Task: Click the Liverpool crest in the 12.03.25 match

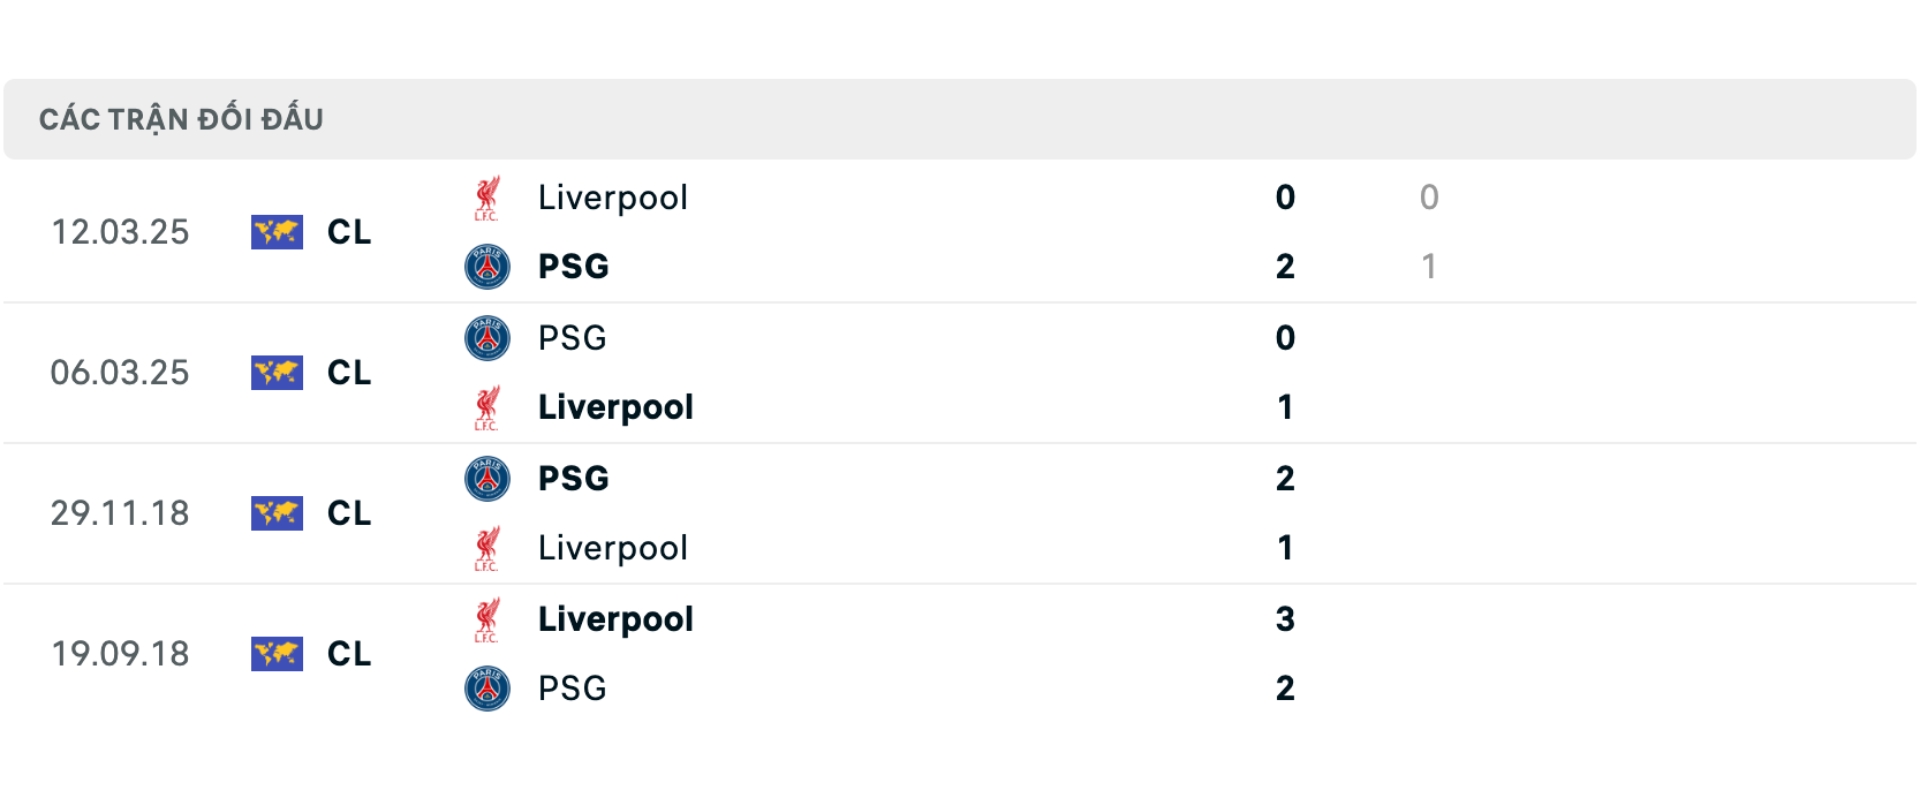Action: point(487,198)
